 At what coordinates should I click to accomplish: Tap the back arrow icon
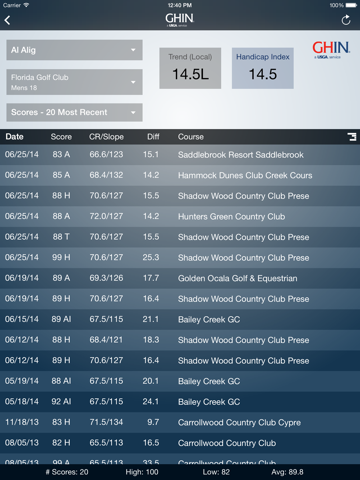7,20
